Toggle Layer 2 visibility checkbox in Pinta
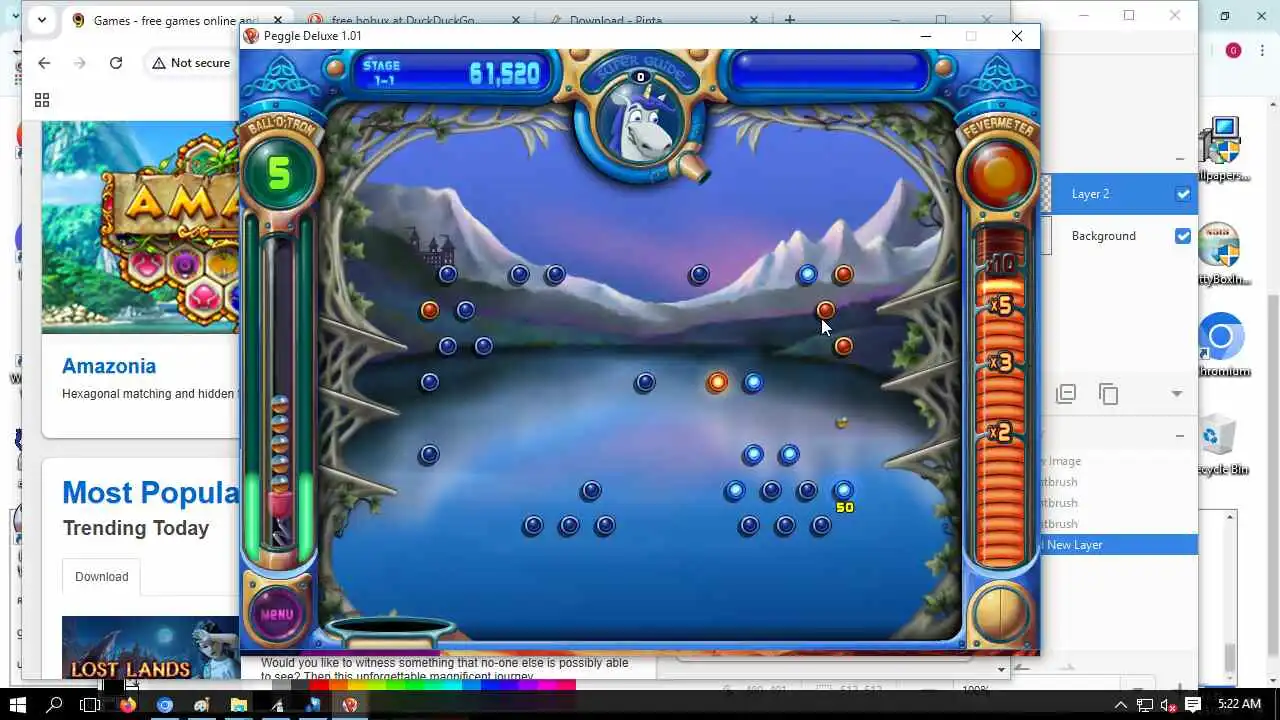The height and width of the screenshot is (720, 1280). tap(1183, 194)
